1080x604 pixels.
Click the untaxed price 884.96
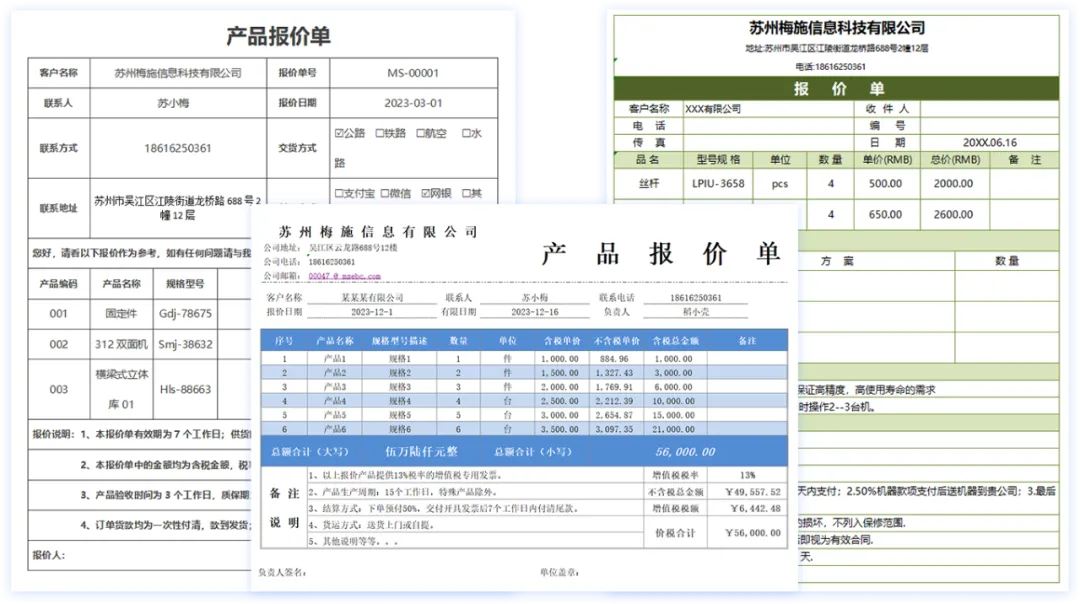614,359
